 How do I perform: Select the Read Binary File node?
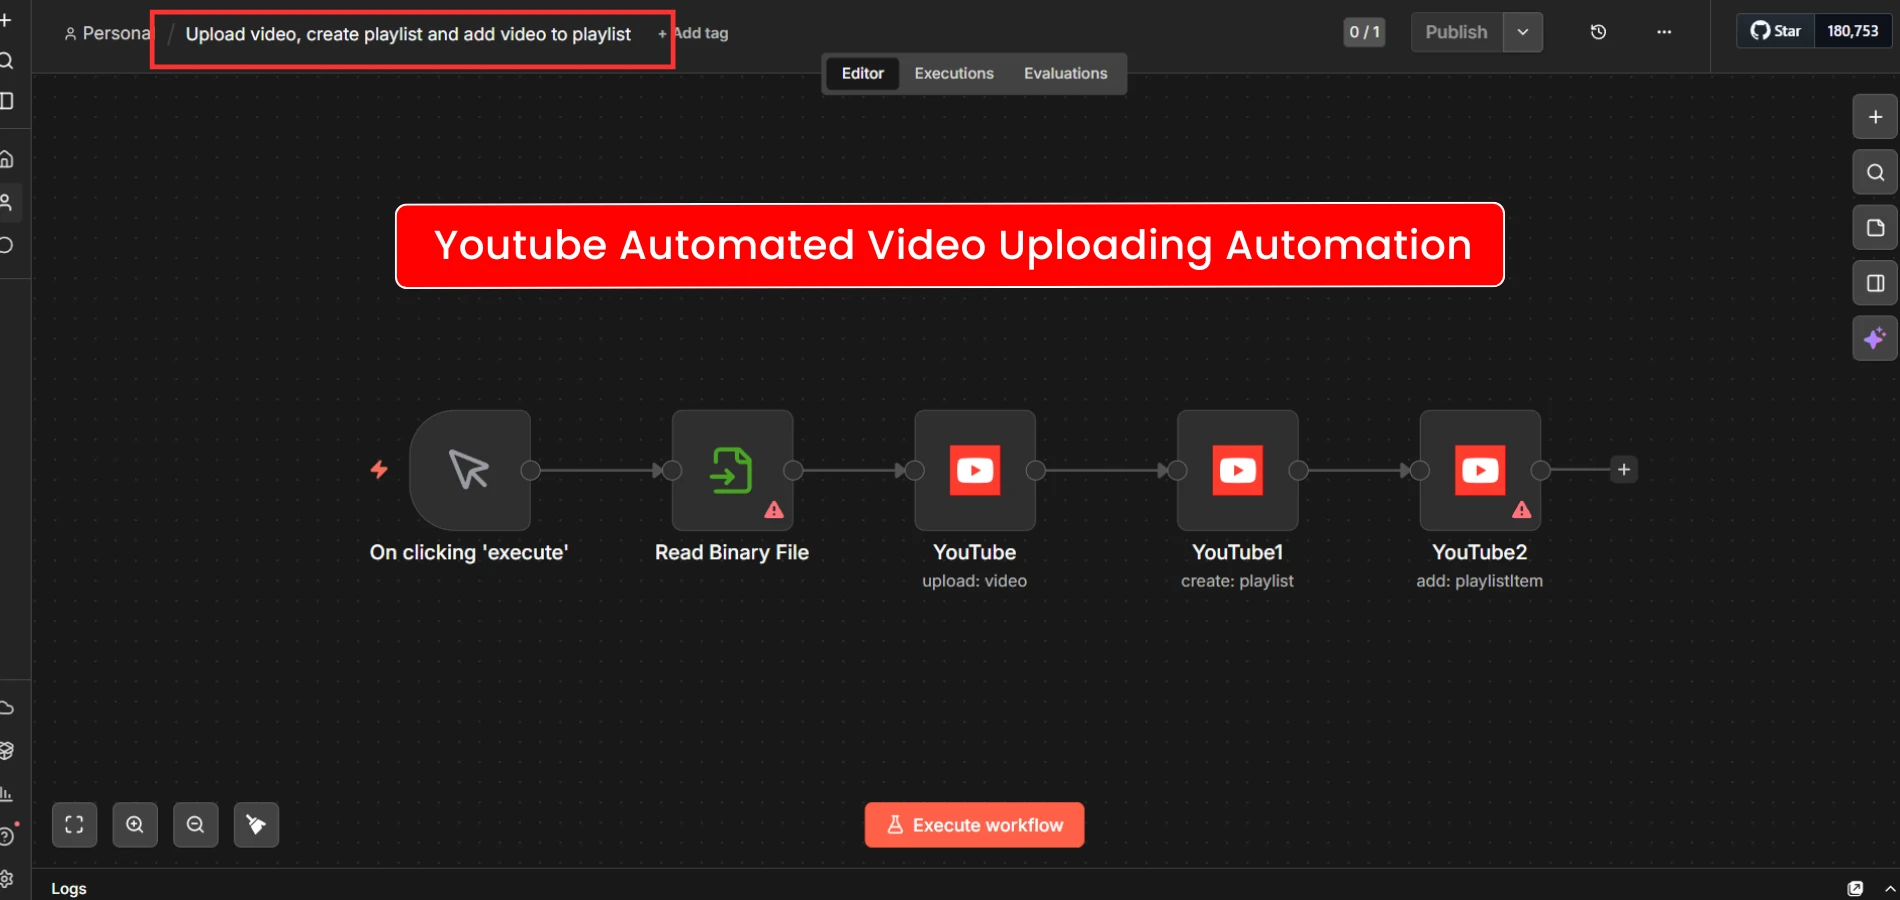pyautogui.click(x=732, y=470)
